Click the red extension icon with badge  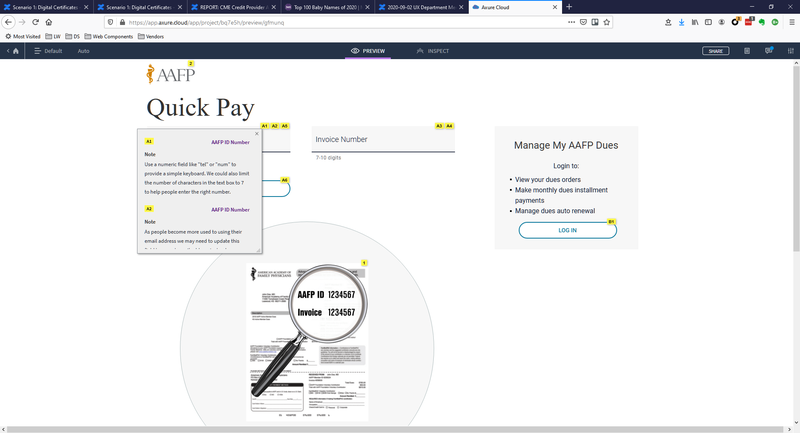(x=748, y=22)
